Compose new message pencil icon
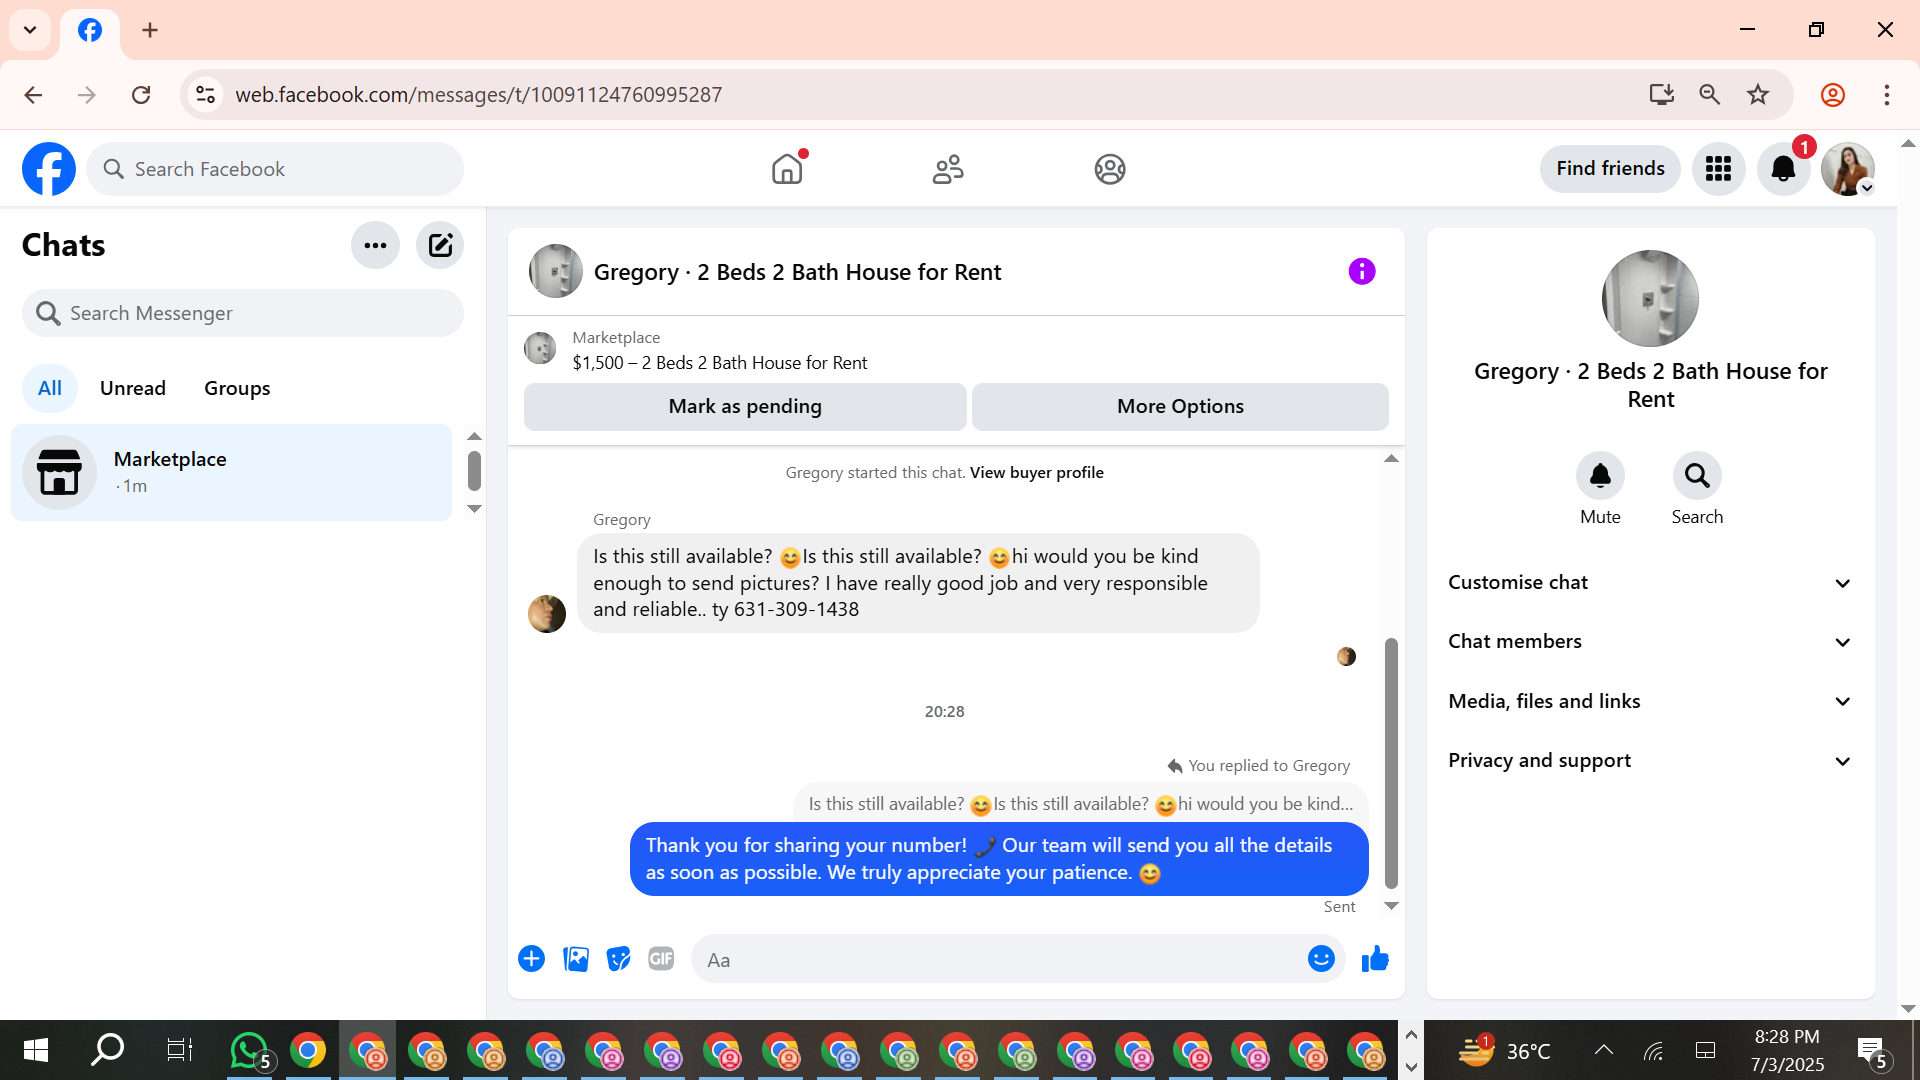This screenshot has height=1080, width=1920. pyautogui.click(x=440, y=245)
